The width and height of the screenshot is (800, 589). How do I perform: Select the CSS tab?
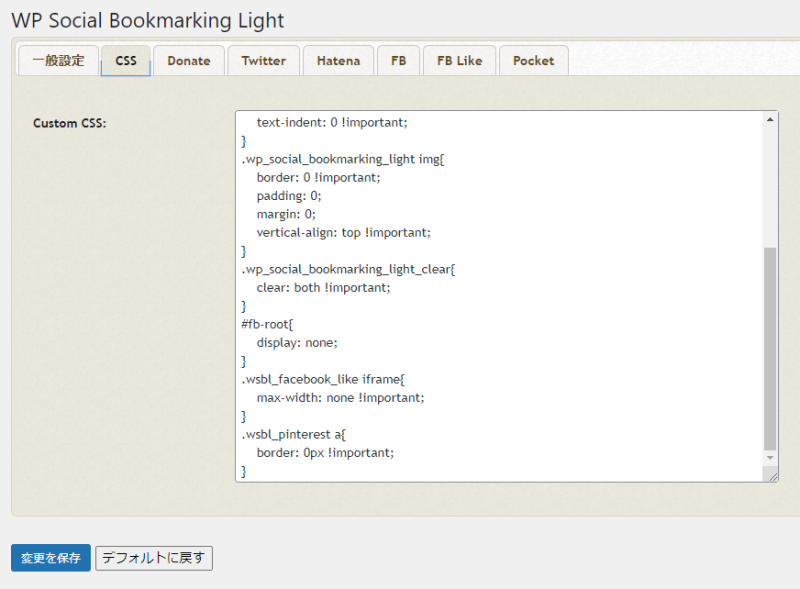click(x=126, y=60)
